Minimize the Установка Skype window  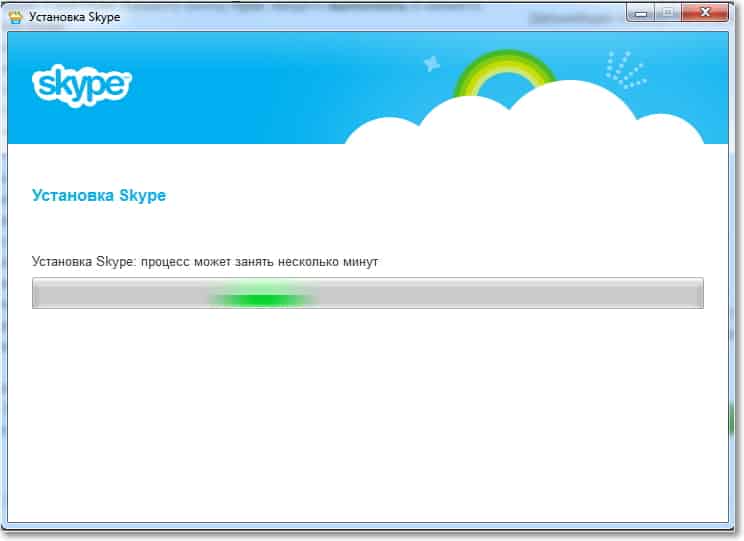[641, 13]
